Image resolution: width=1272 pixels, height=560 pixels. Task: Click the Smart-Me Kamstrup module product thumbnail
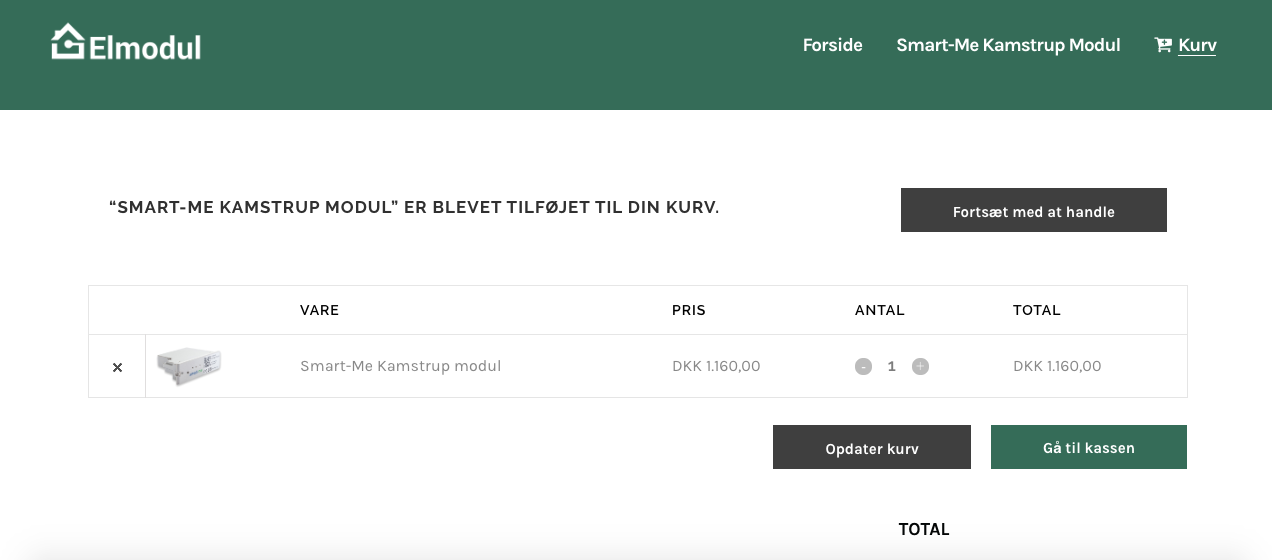189,365
